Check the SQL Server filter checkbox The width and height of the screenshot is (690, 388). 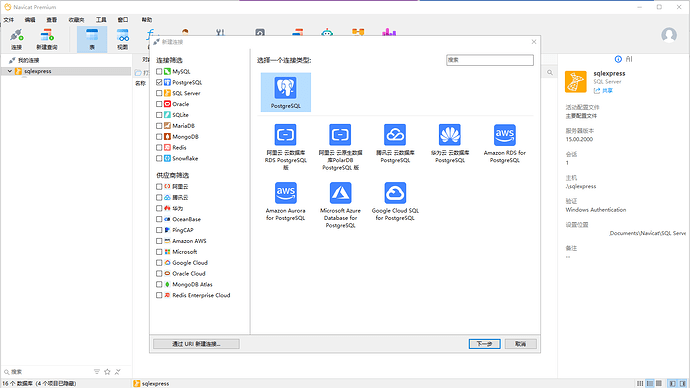pyautogui.click(x=159, y=93)
